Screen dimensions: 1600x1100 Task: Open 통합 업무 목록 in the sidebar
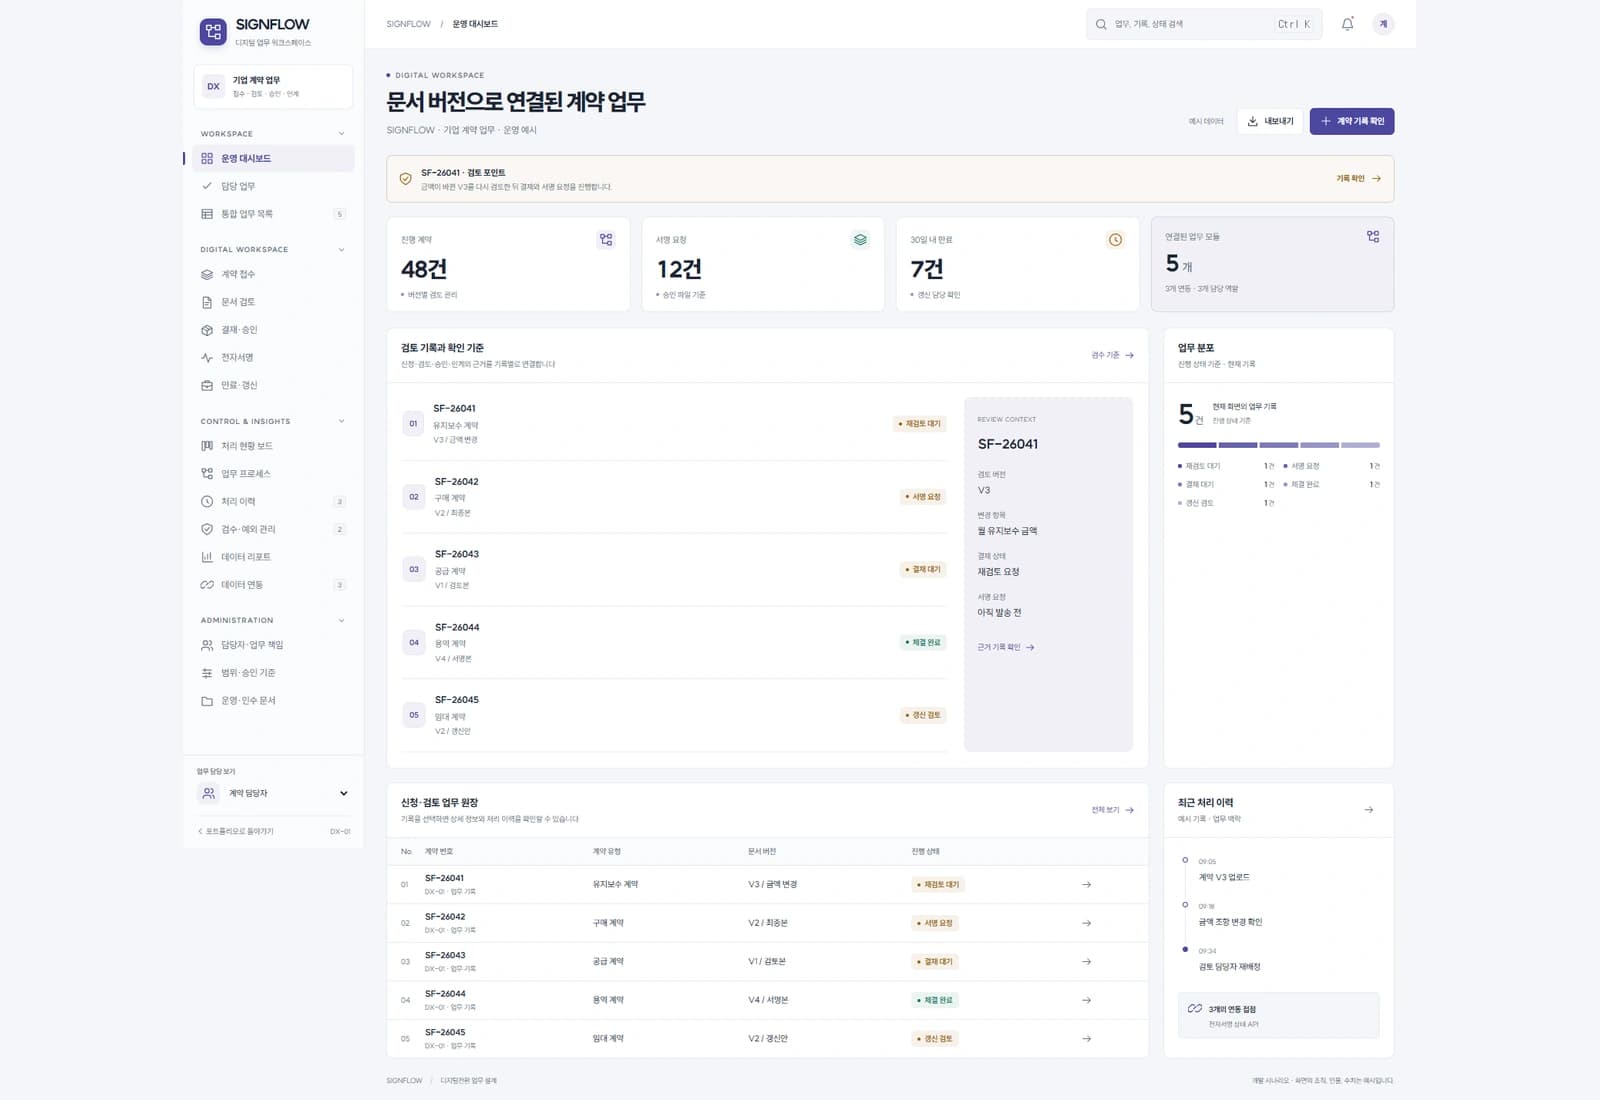click(273, 214)
